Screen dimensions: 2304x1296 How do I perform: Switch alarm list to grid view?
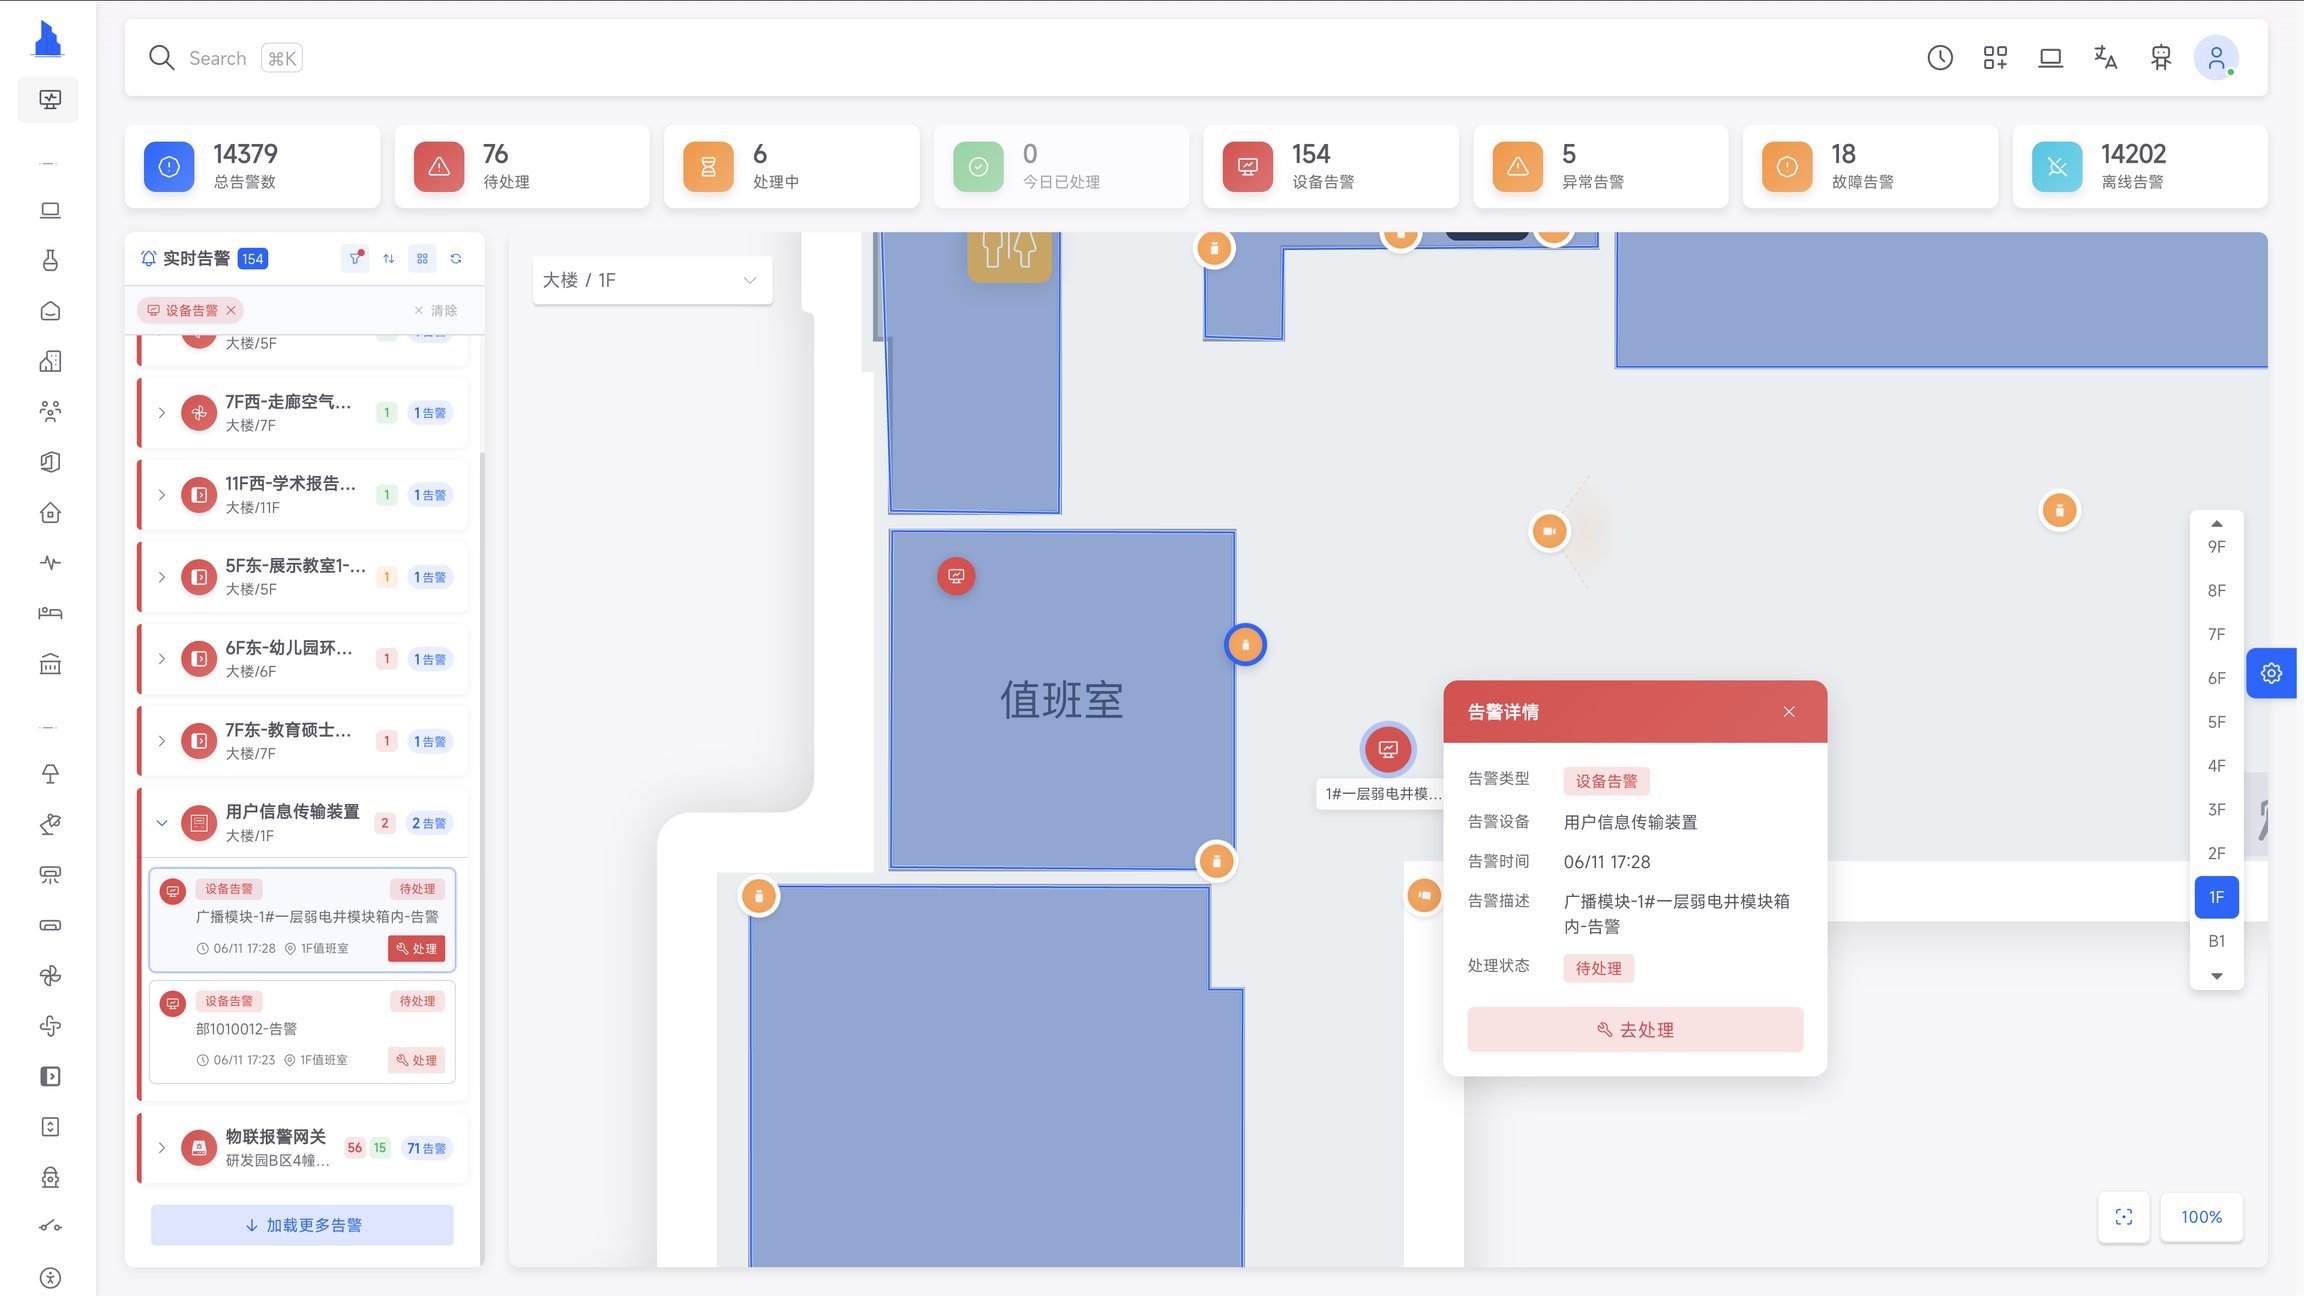(422, 258)
